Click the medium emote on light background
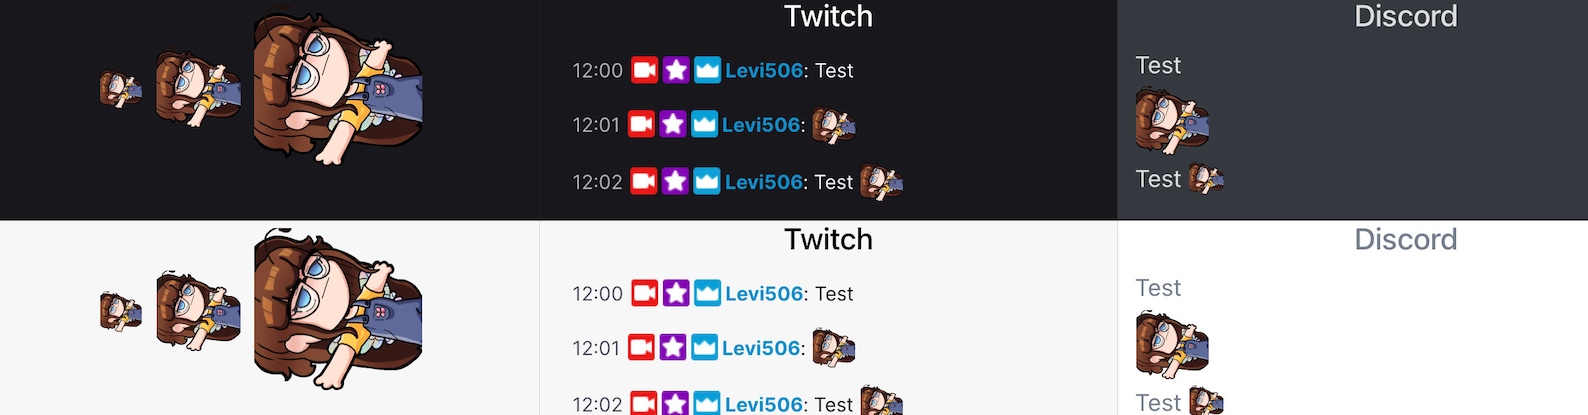The width and height of the screenshot is (1588, 415). coord(198,310)
